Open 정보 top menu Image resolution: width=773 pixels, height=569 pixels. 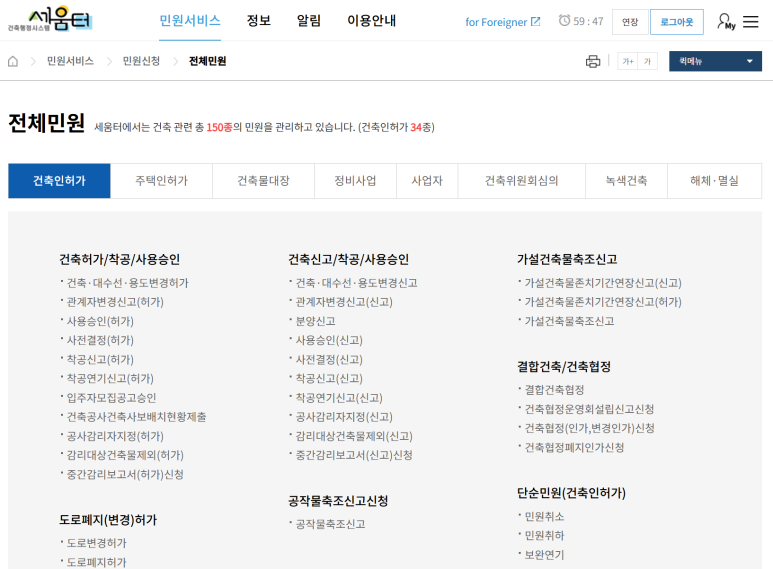tap(259, 21)
